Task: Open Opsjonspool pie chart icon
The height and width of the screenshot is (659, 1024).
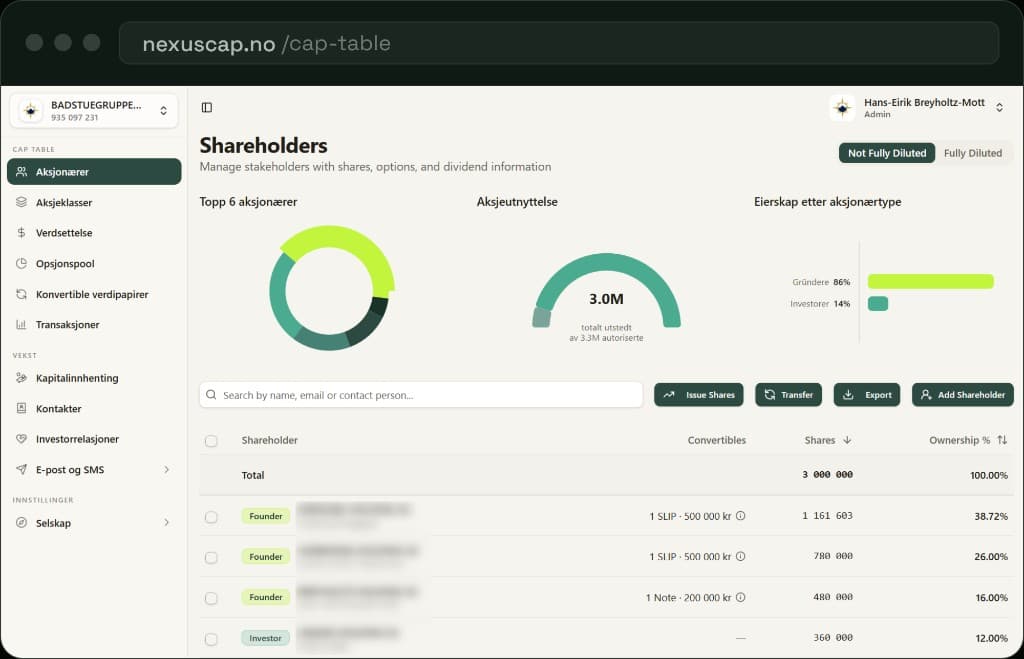Action: 22,263
